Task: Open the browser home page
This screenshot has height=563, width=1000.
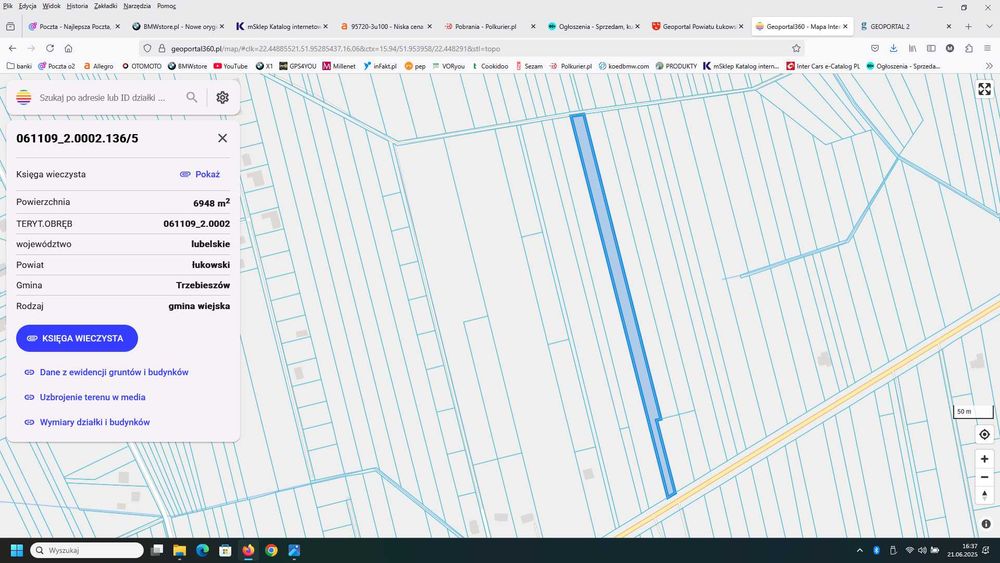Action: (68, 48)
